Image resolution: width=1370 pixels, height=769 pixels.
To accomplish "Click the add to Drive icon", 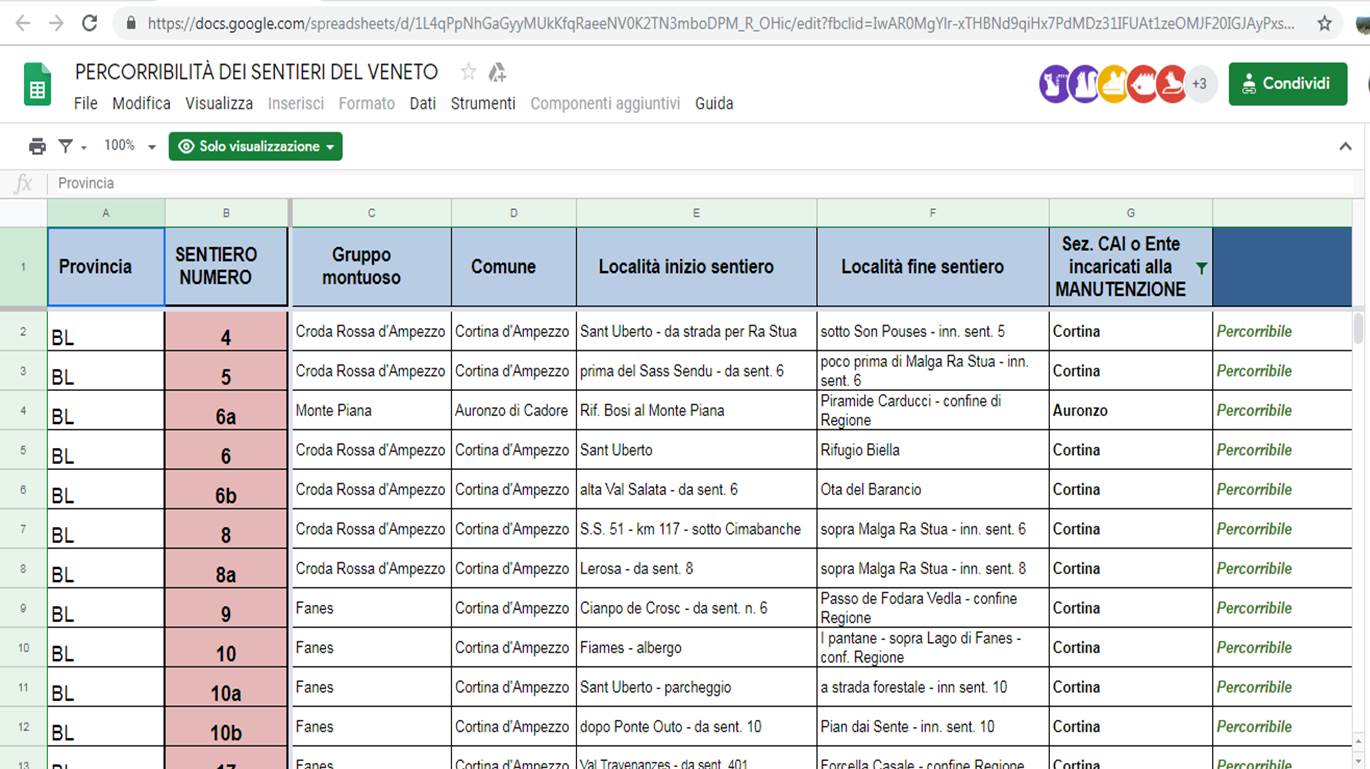I will click(497, 72).
